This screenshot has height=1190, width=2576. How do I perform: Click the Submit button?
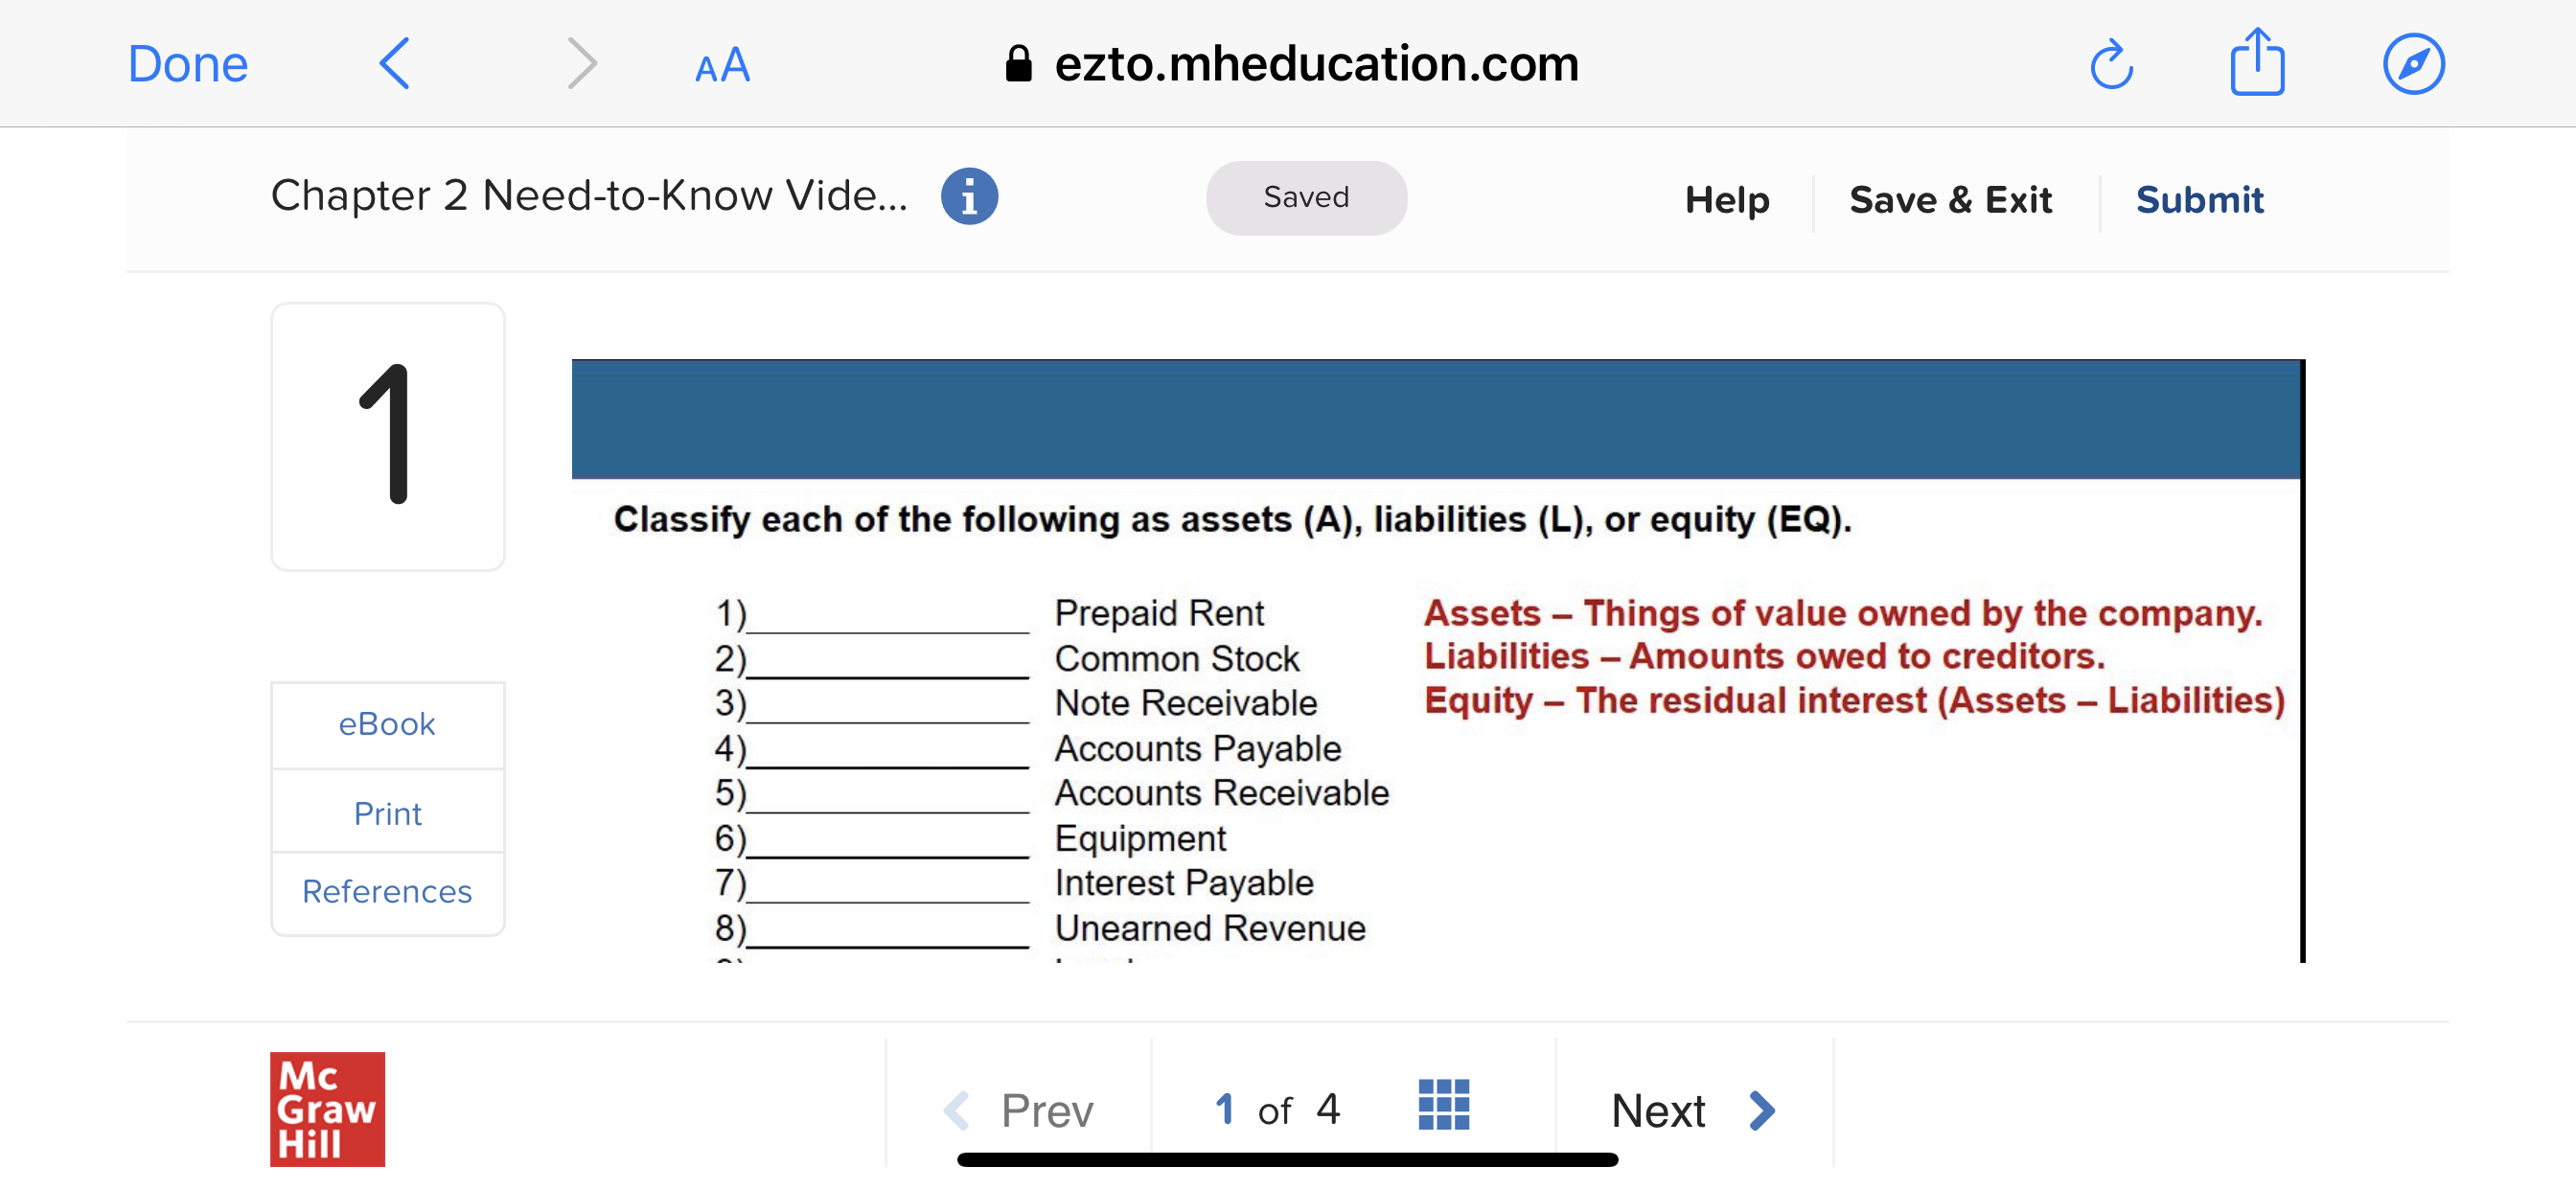tap(2199, 200)
